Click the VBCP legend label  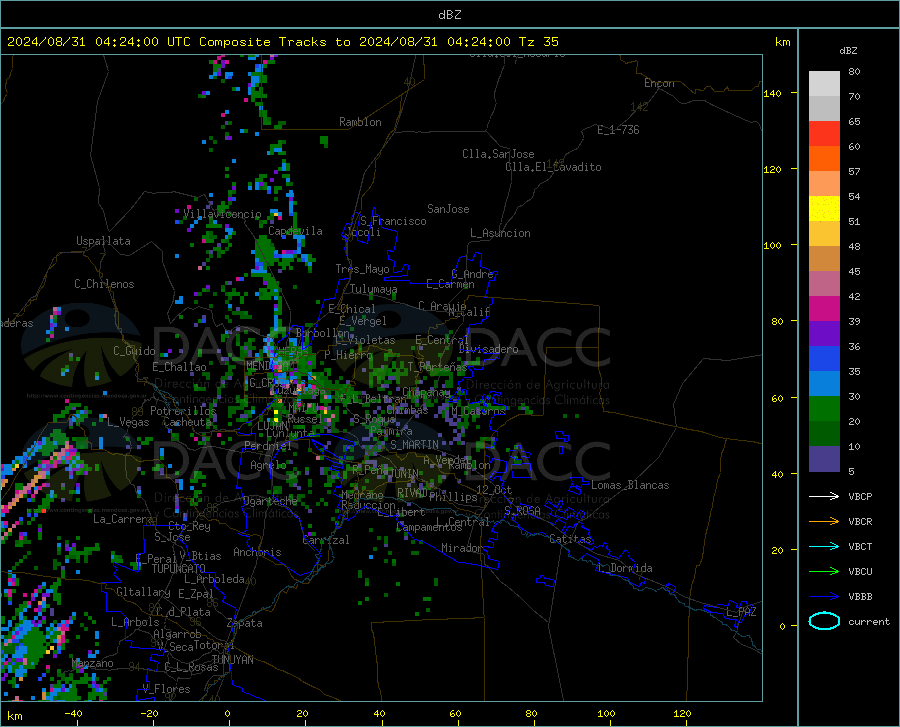(x=860, y=496)
